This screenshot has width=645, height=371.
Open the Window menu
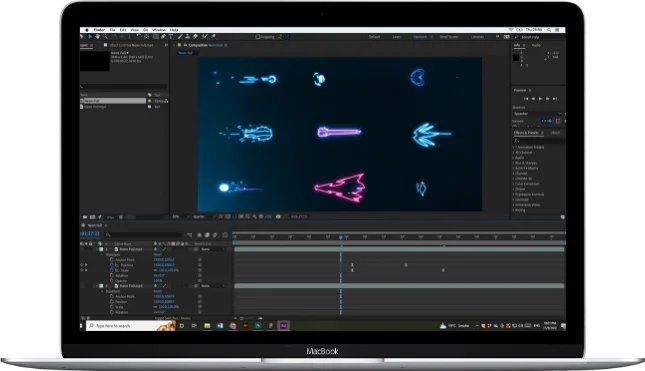(x=159, y=30)
